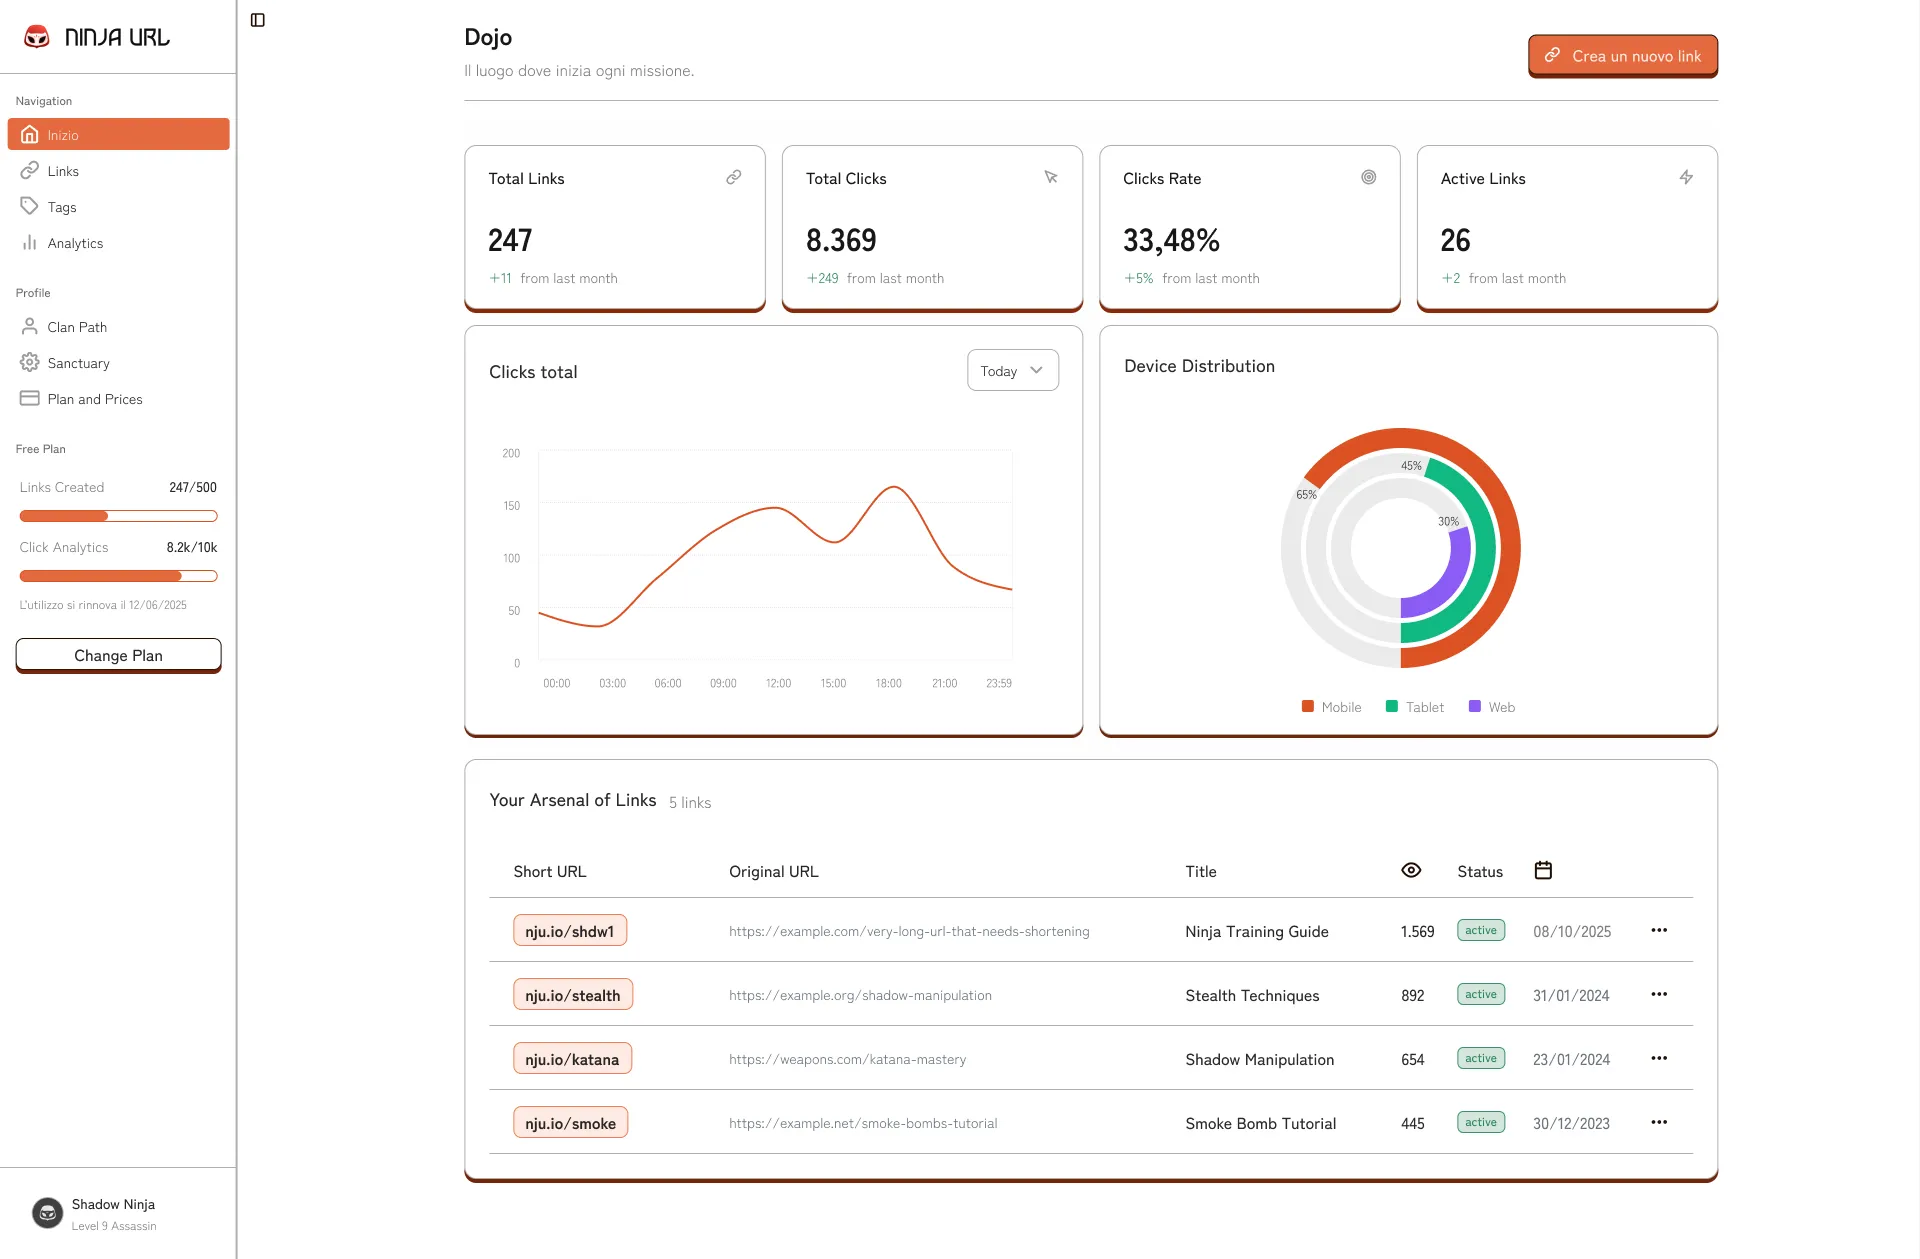The image size is (1920, 1259).
Task: Click the Change Plan button
Action: click(x=118, y=655)
